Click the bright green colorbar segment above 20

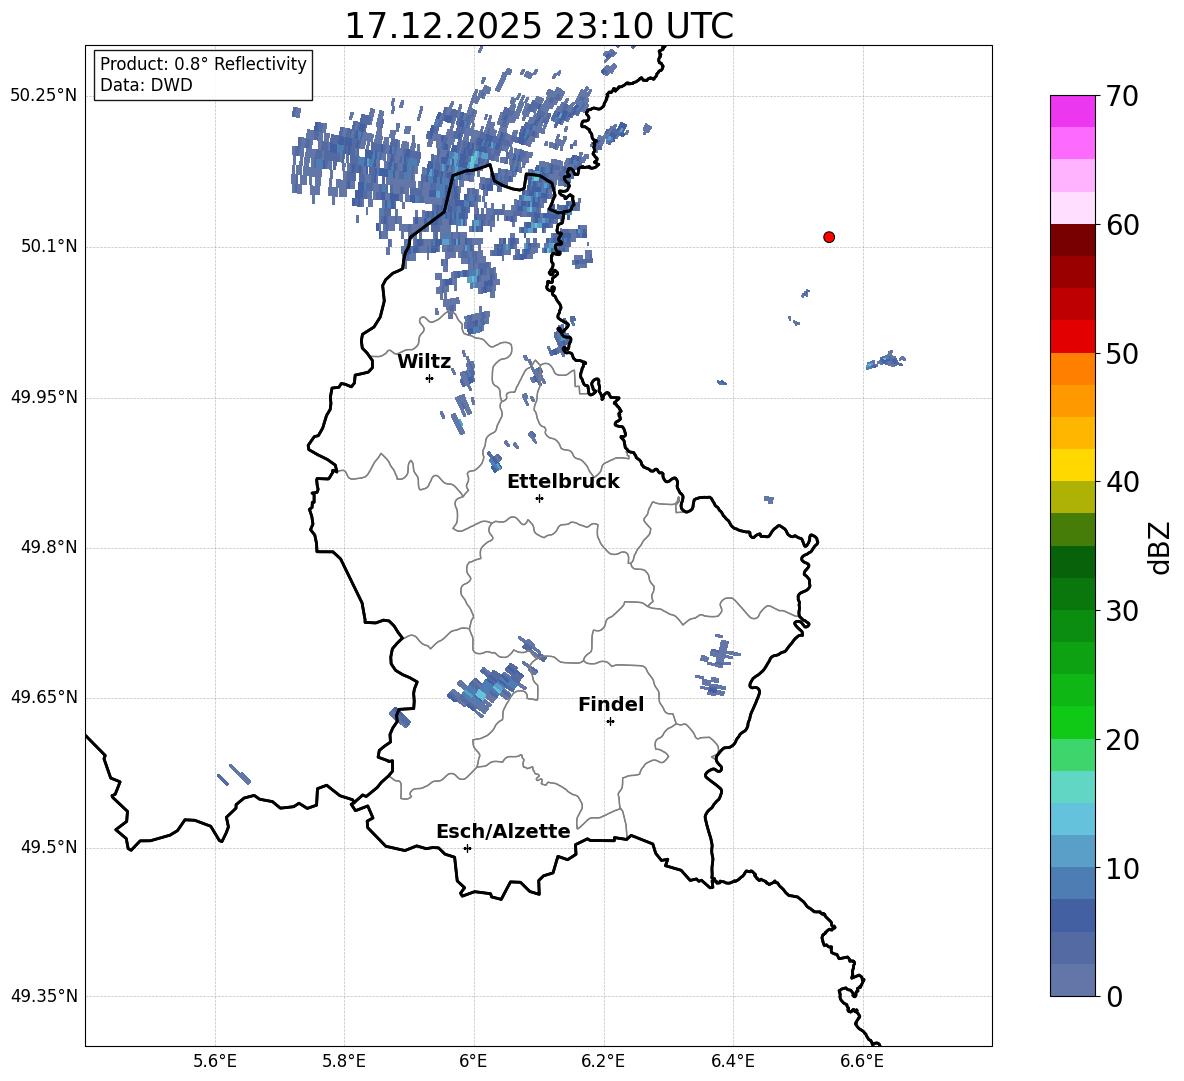pyautogui.click(x=1072, y=722)
